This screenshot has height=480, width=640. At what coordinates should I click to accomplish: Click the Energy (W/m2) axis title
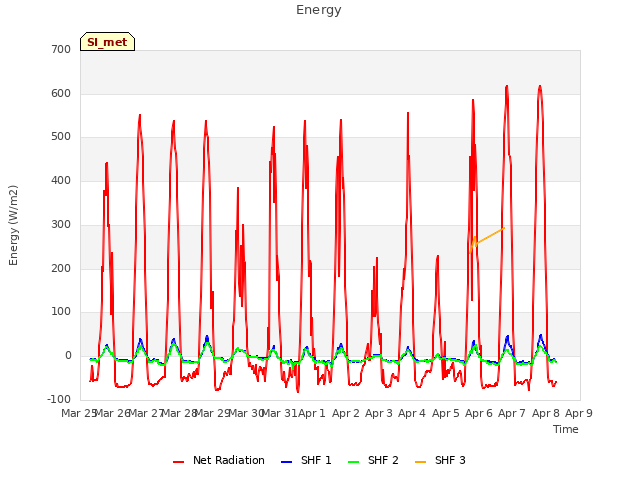13,225
